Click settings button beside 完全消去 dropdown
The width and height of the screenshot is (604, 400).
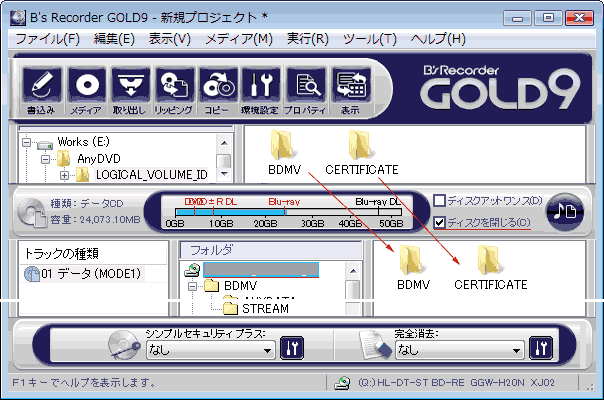coord(541,348)
